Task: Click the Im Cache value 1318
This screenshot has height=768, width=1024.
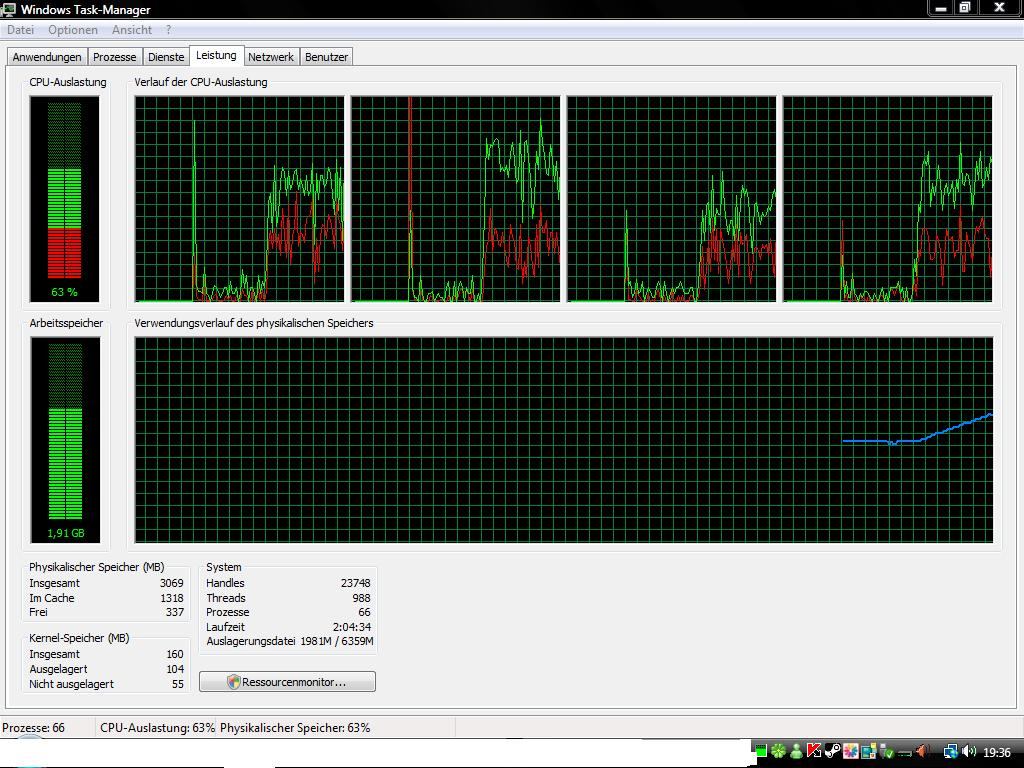Action: tap(172, 598)
